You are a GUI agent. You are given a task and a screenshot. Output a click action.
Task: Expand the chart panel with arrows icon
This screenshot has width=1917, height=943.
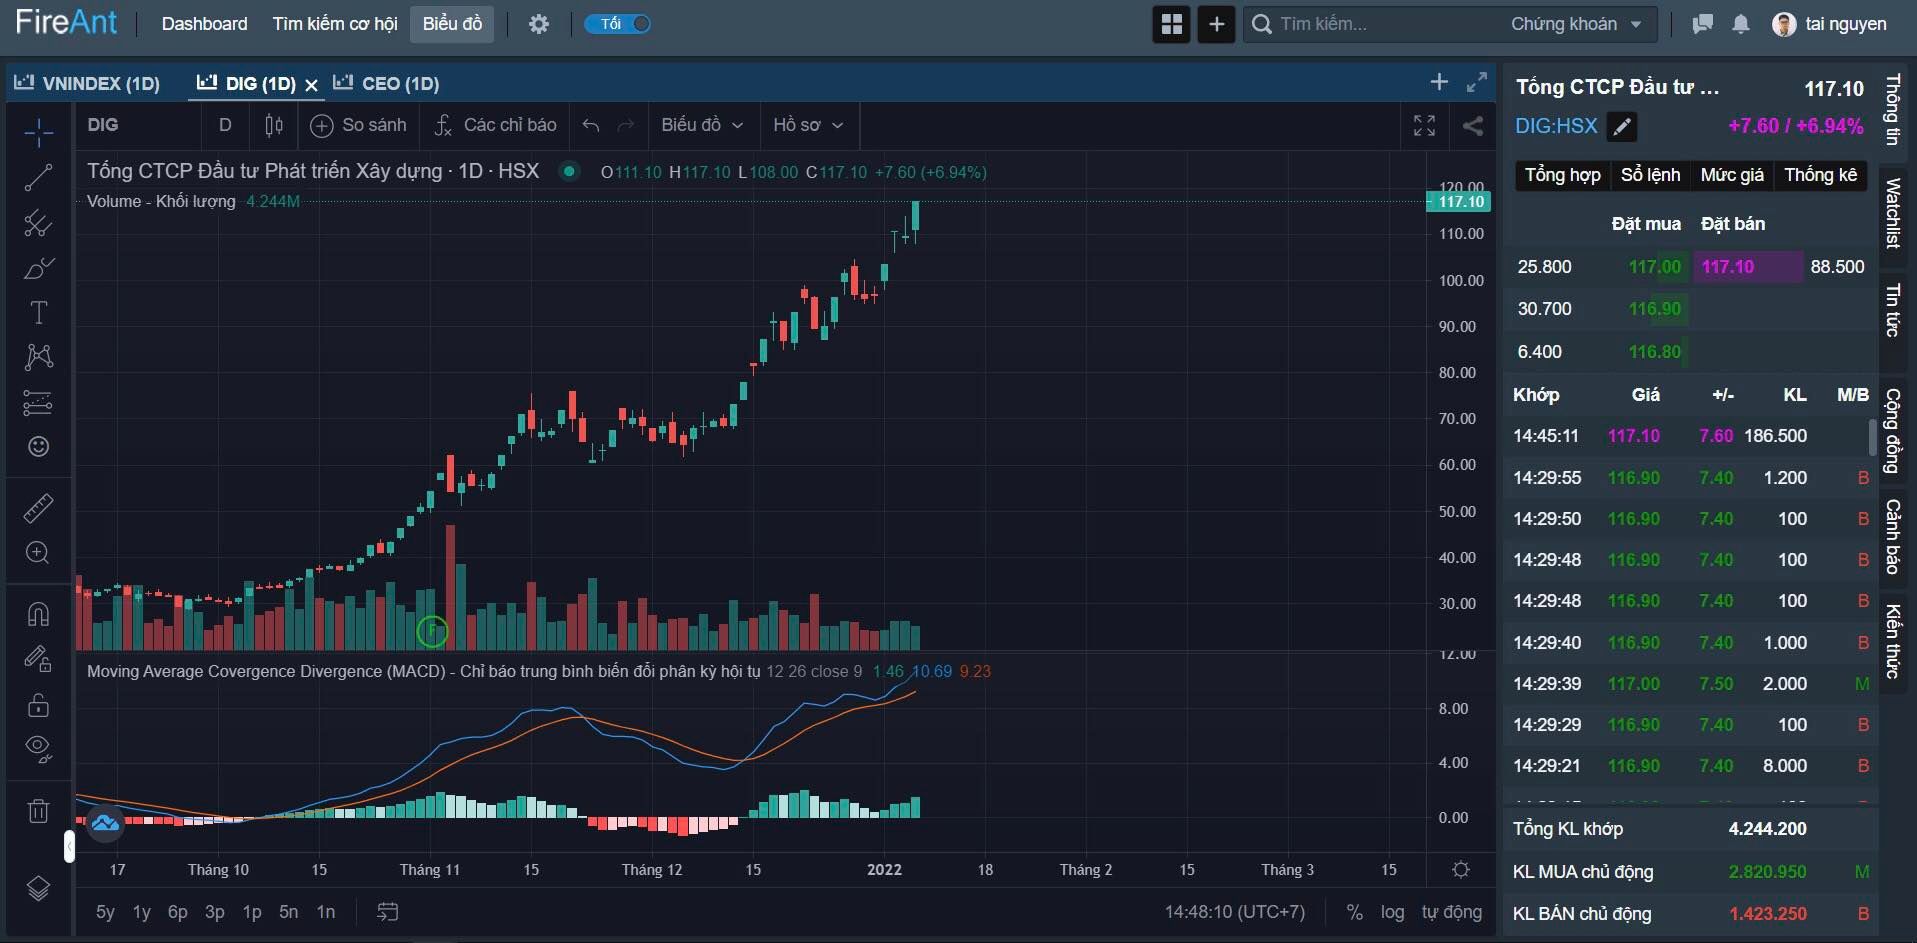pyautogui.click(x=1477, y=82)
